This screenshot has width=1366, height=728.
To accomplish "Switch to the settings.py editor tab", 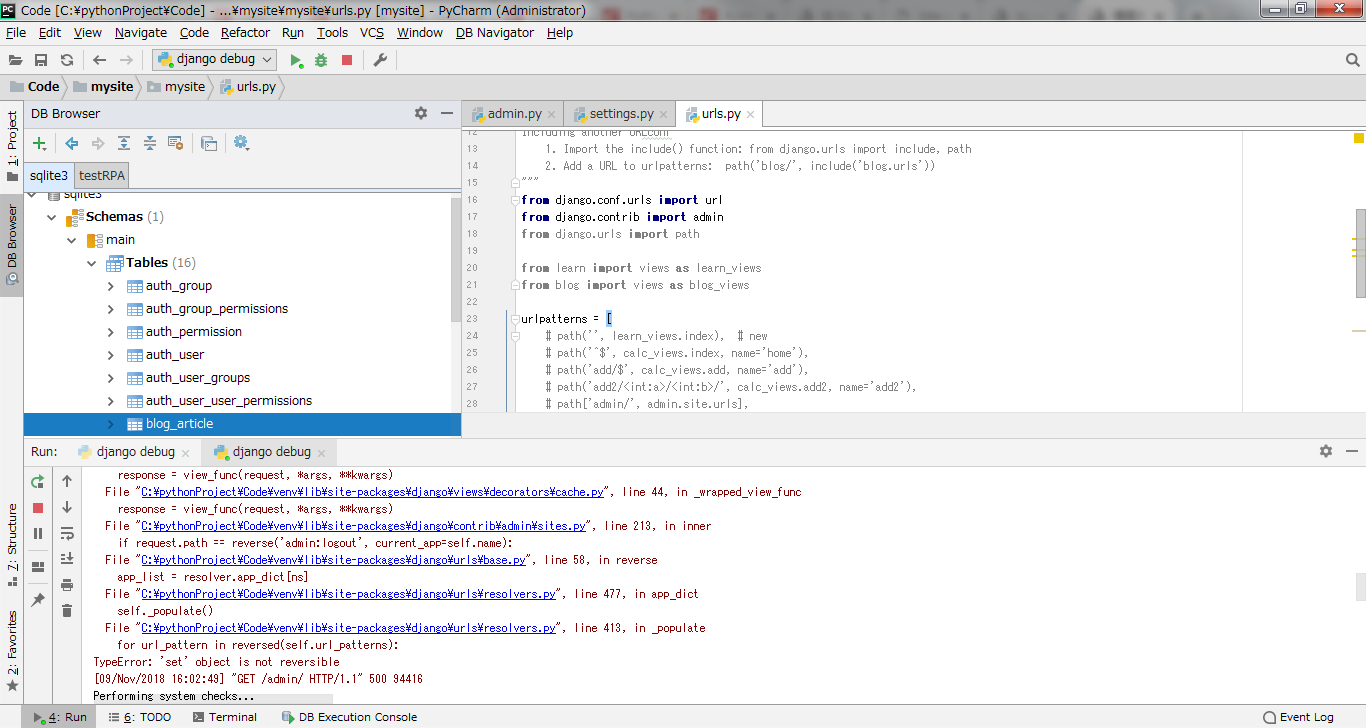I will (x=620, y=114).
